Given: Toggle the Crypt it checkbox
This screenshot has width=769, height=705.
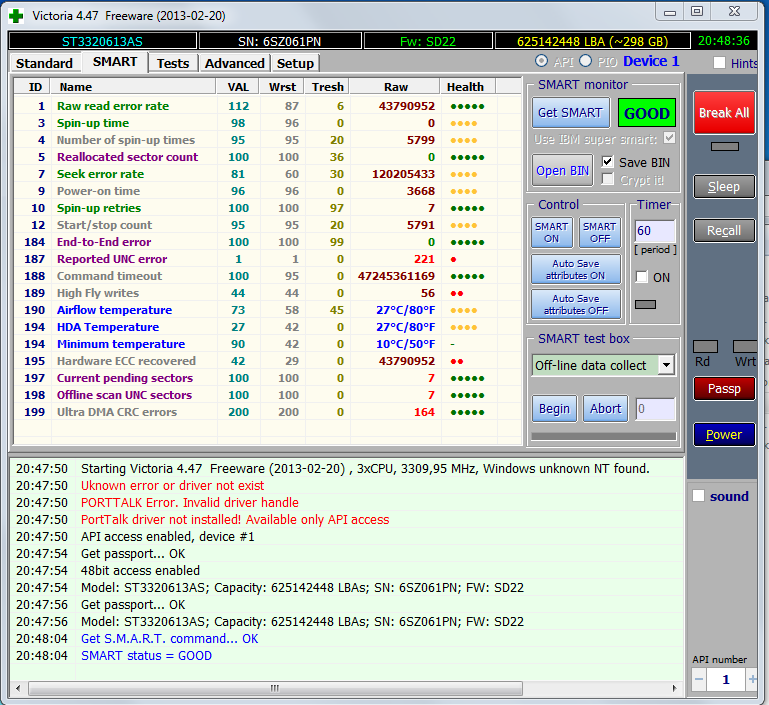Looking at the screenshot, I should pos(607,179).
